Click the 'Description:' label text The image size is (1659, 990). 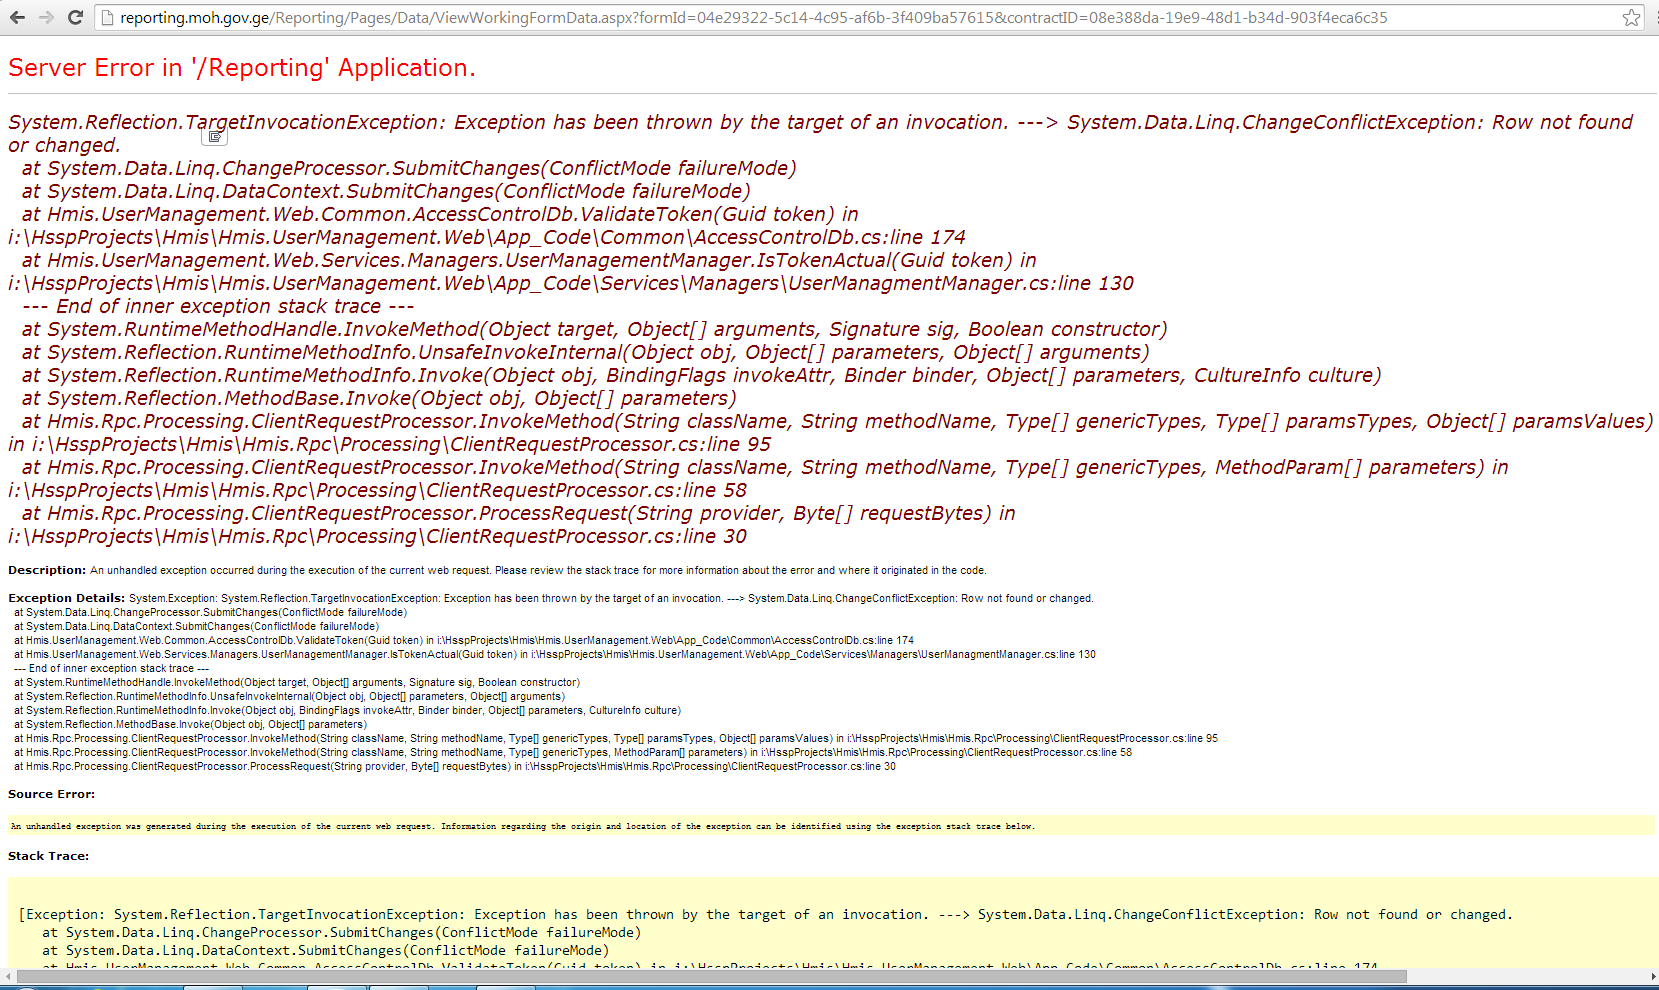point(47,570)
